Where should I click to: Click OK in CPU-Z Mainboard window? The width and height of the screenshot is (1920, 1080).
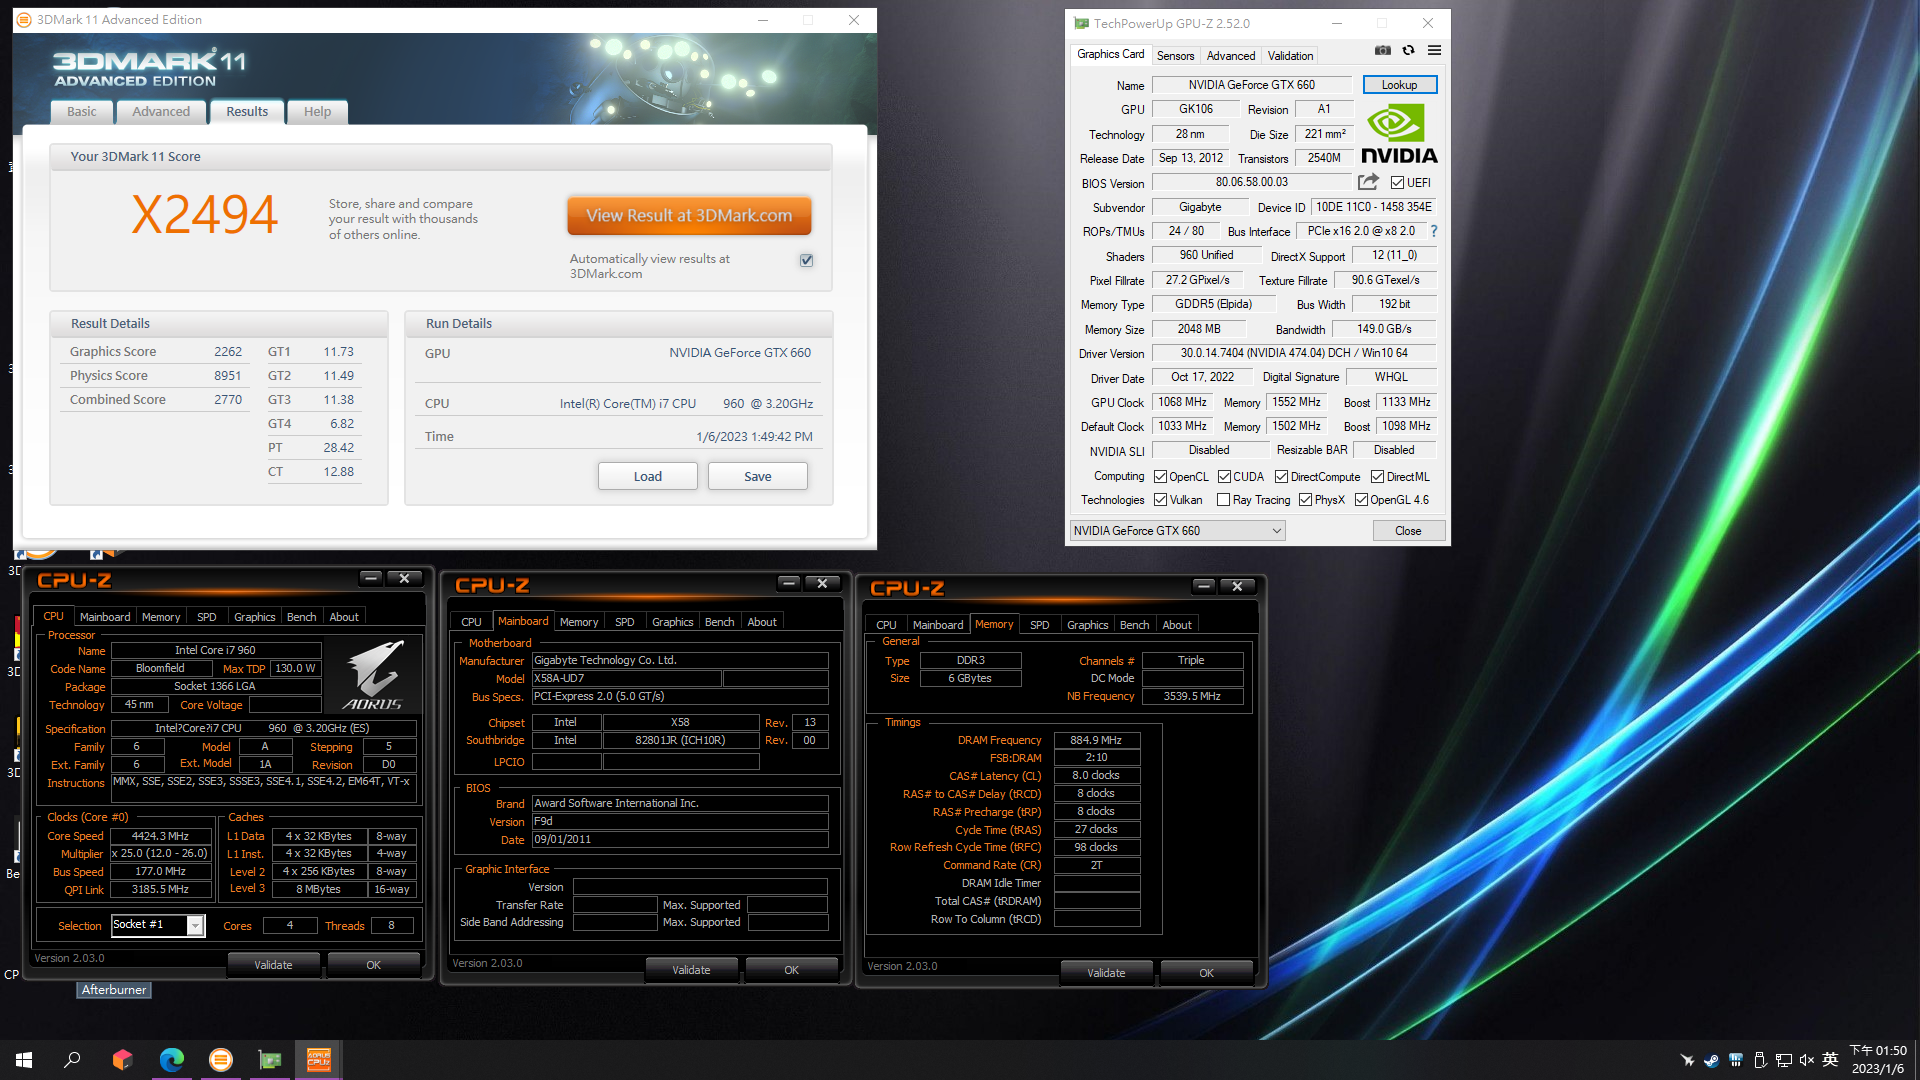(x=791, y=970)
